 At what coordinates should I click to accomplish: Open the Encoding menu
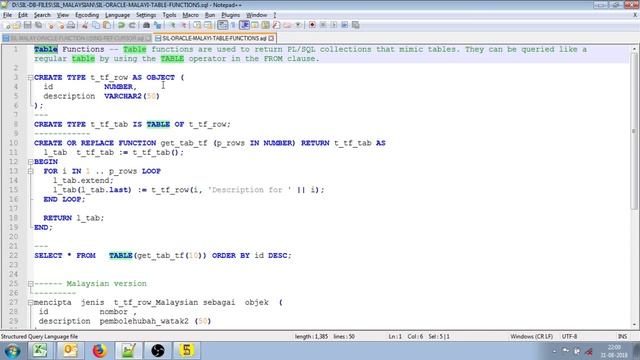(87, 15)
